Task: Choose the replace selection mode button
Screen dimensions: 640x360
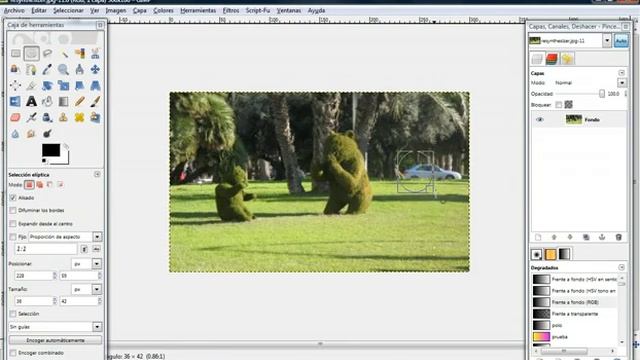Action: pos(29,185)
